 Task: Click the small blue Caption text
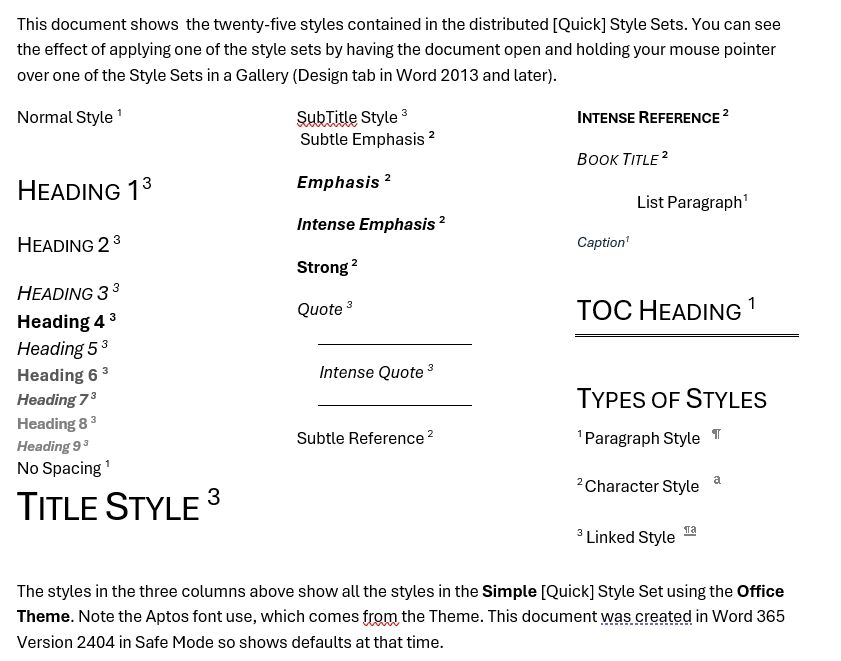click(x=600, y=243)
